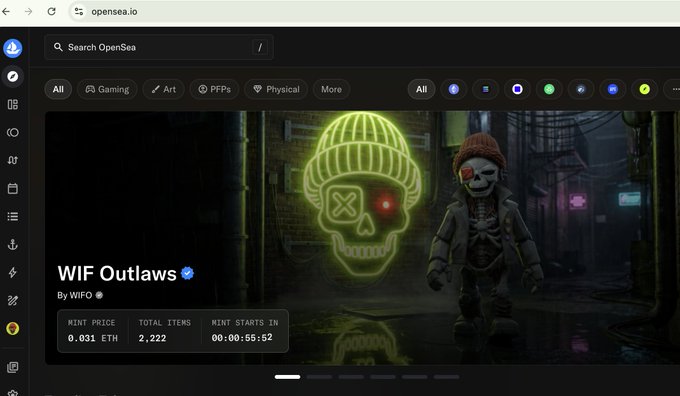
Task: Click the MINT PRICE label
Action: (92, 323)
